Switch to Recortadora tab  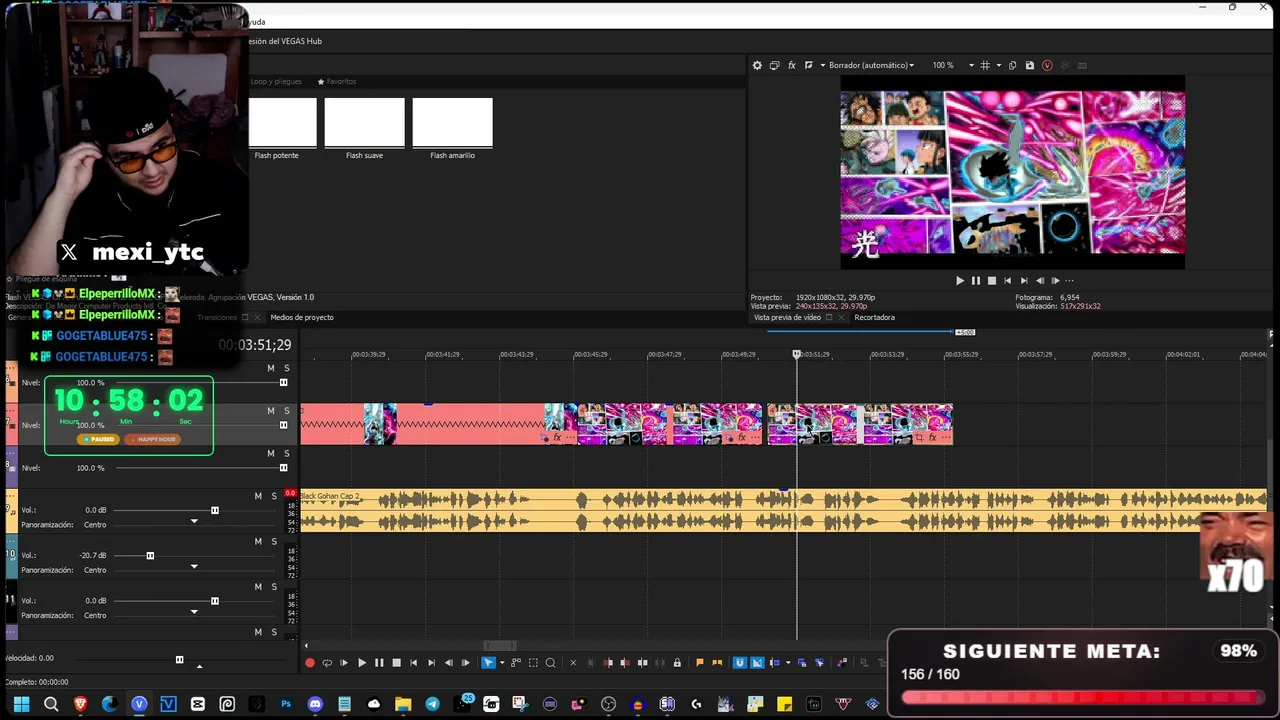tap(874, 317)
